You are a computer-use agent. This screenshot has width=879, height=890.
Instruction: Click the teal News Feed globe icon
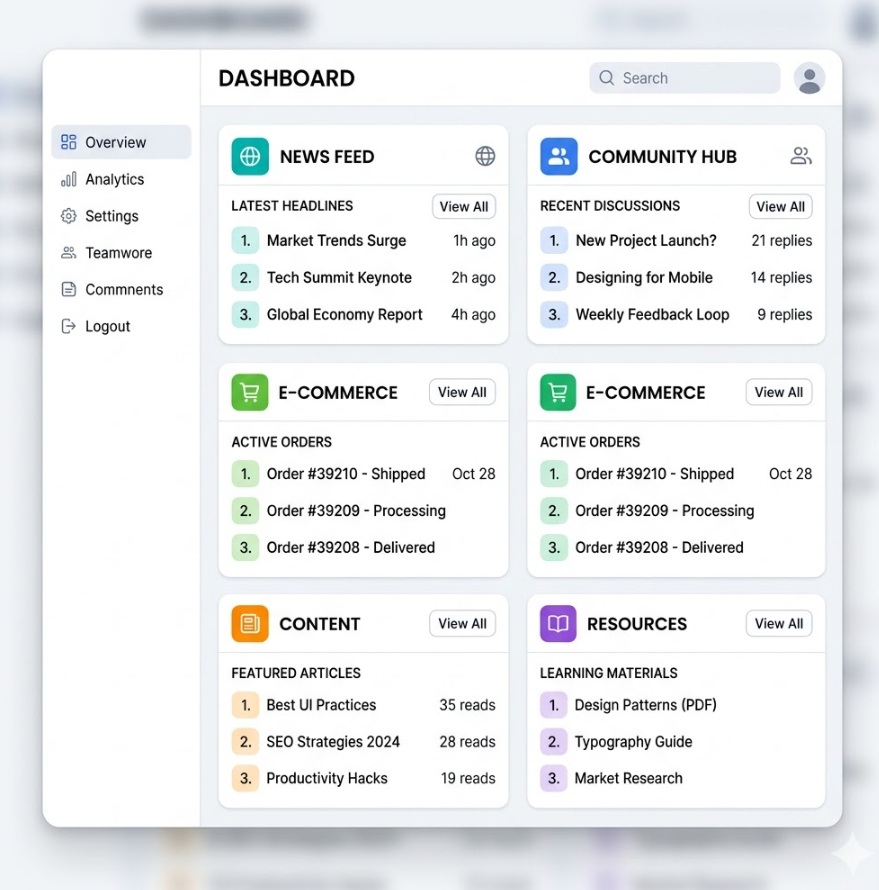[250, 157]
